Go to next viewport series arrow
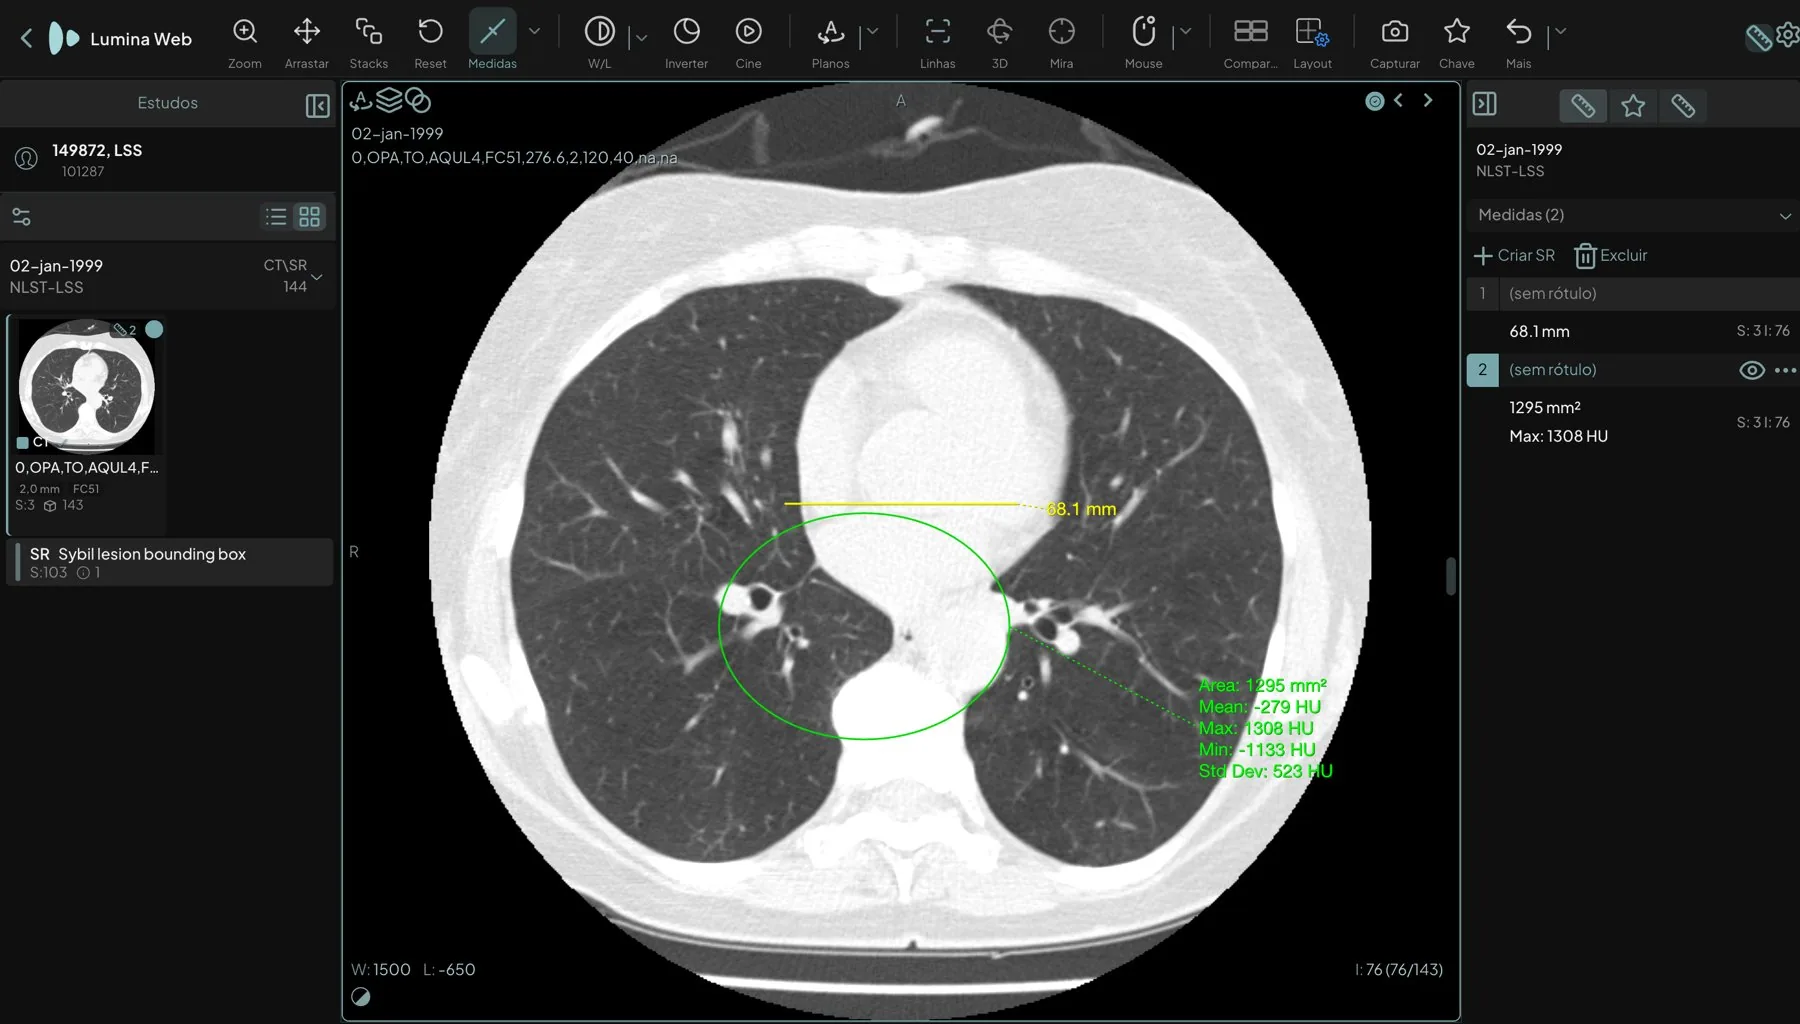The height and width of the screenshot is (1024, 1800). click(x=1428, y=101)
